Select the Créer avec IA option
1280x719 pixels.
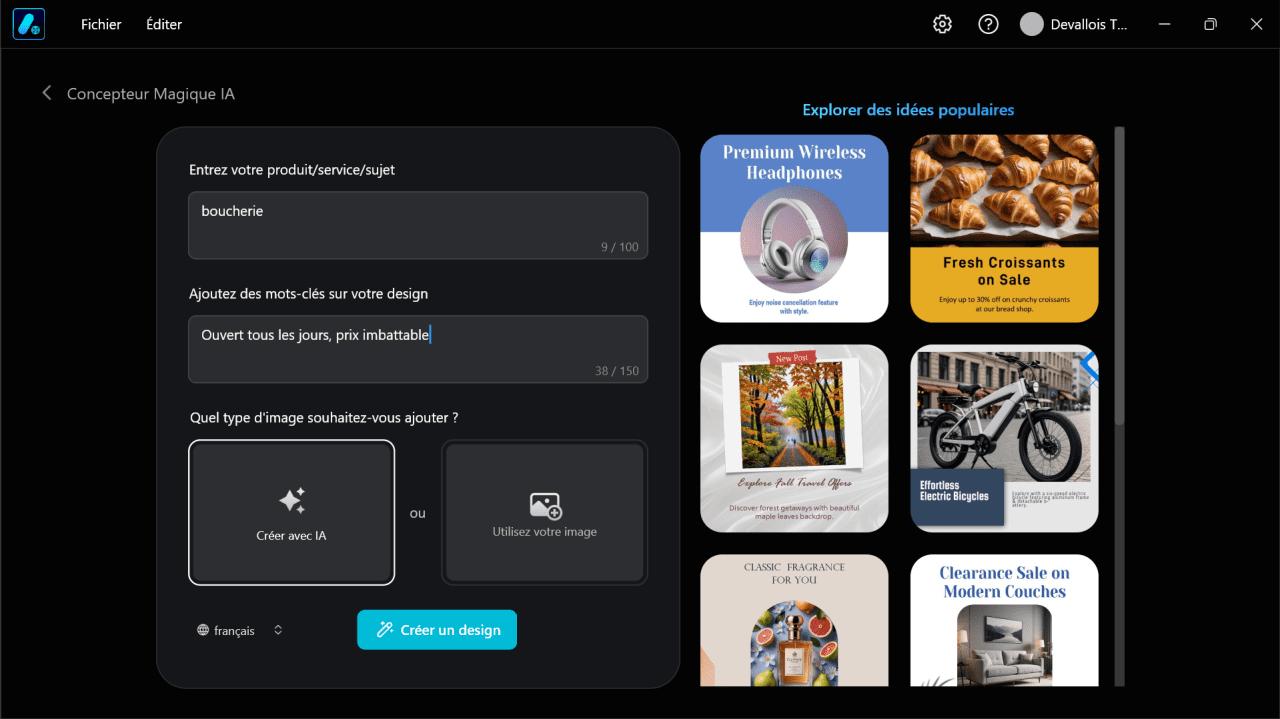pyautogui.click(x=291, y=512)
